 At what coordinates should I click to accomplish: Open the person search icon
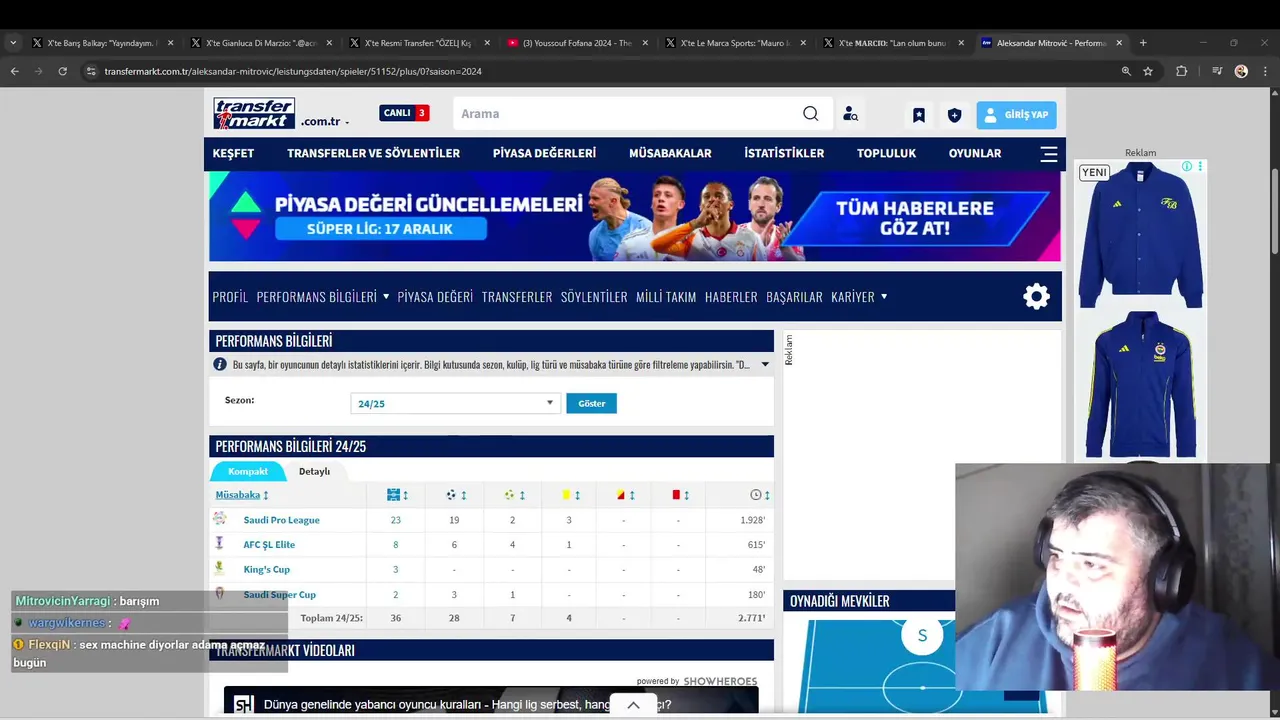(850, 114)
